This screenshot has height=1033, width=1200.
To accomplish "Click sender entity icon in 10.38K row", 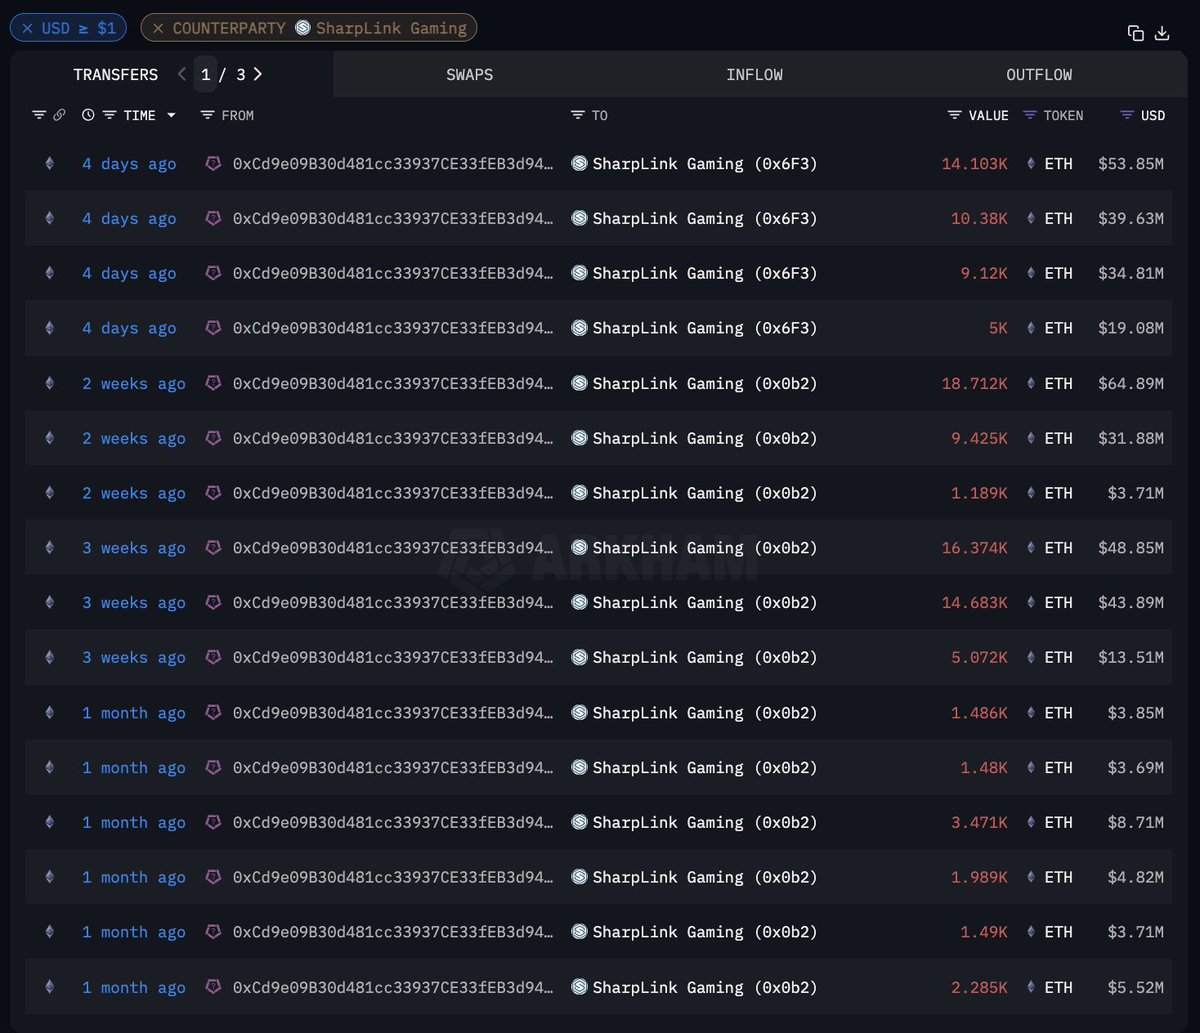I will pyautogui.click(x=213, y=218).
